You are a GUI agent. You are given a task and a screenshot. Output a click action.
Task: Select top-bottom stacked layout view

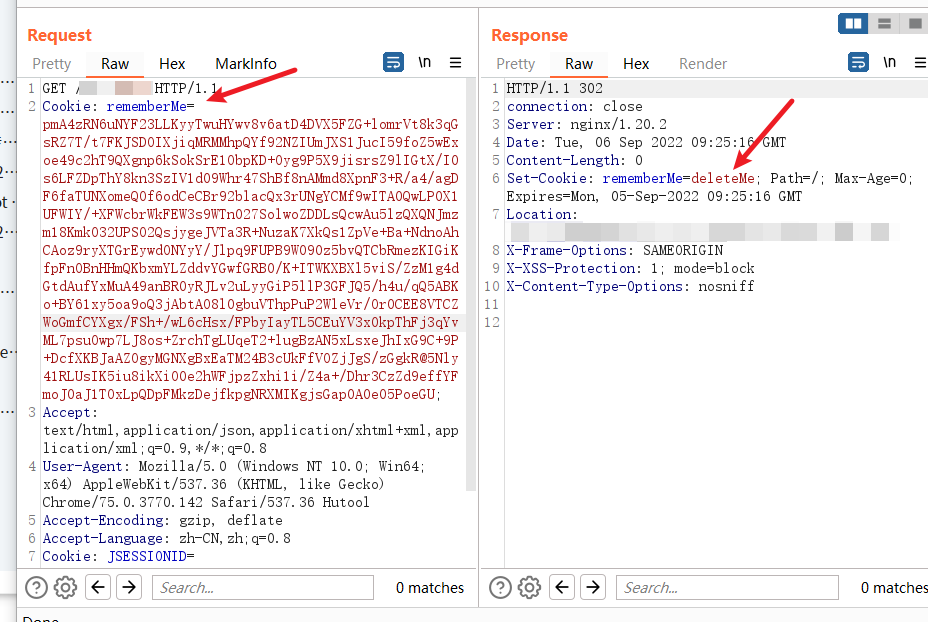[884, 24]
